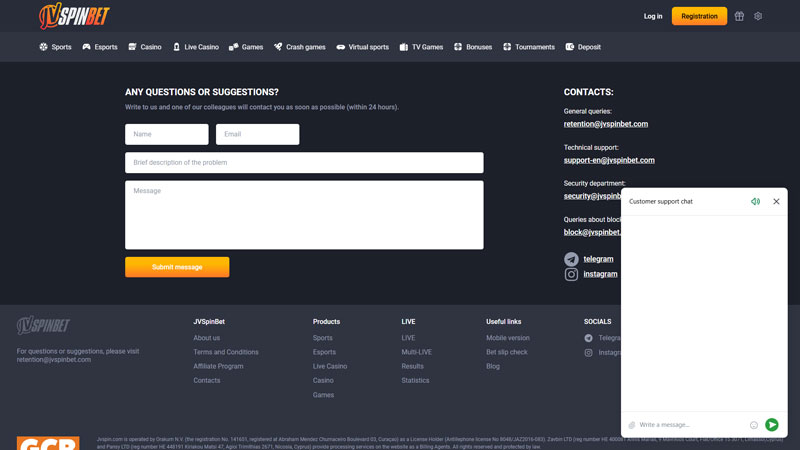Image resolution: width=800 pixels, height=450 pixels.
Task: Send chat message with green arrow button
Action: click(x=771, y=424)
